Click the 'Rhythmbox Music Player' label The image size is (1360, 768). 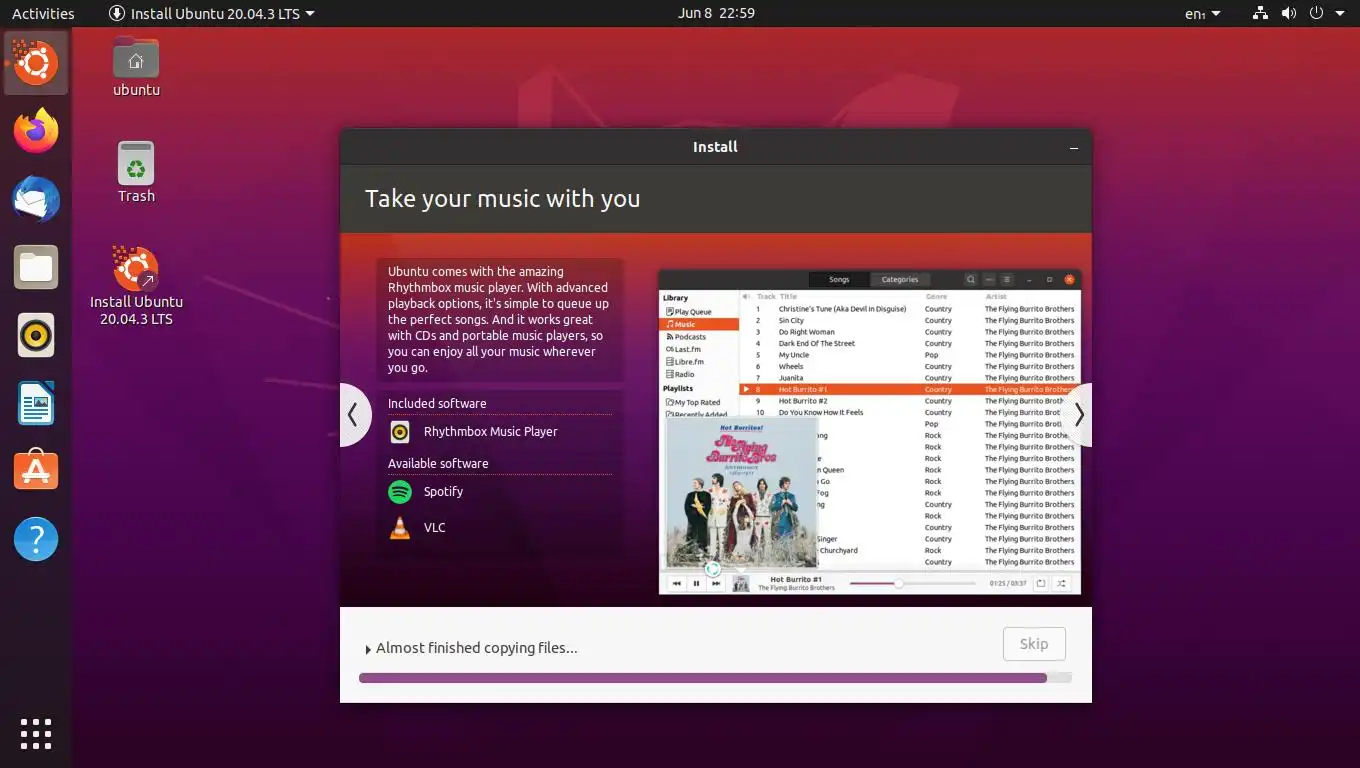point(491,432)
